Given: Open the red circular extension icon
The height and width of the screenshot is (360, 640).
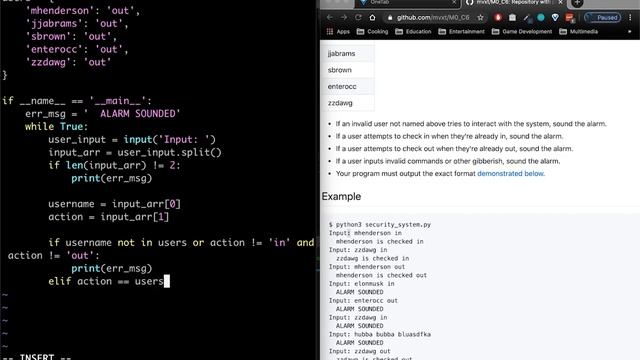Looking at the screenshot, I should [498, 18].
